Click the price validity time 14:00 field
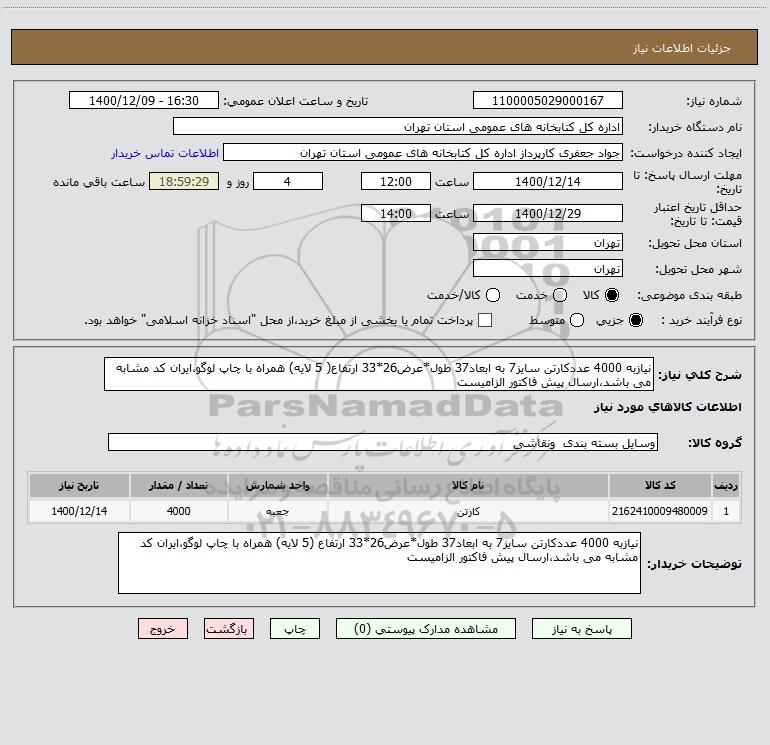The width and height of the screenshot is (770, 745). [x=396, y=213]
